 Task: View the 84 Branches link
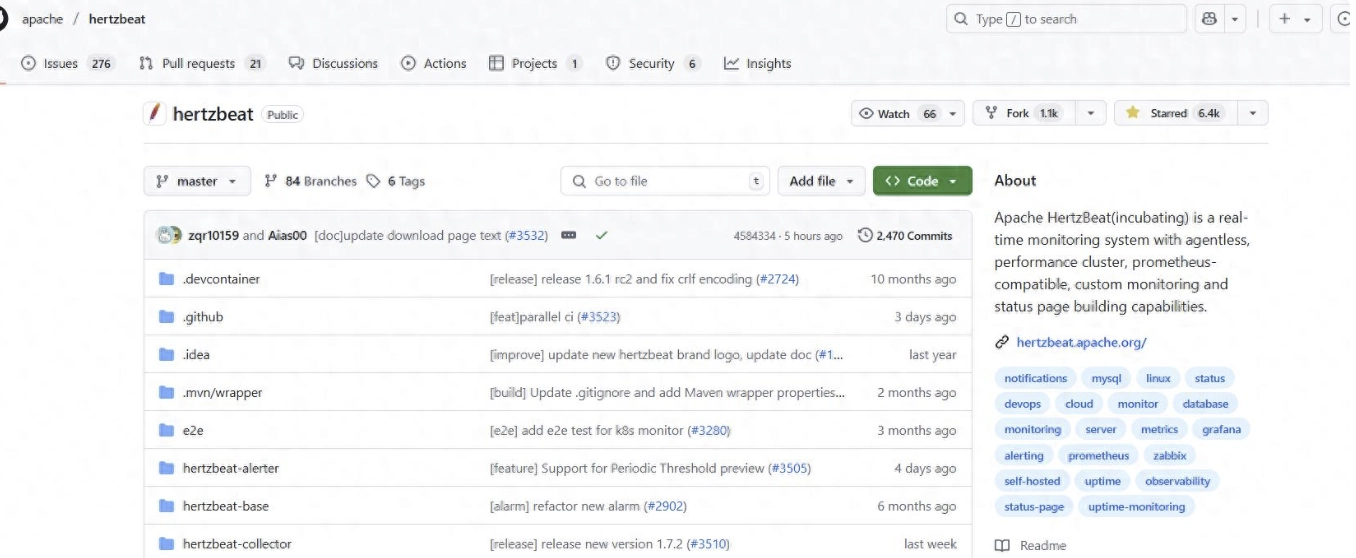(310, 181)
